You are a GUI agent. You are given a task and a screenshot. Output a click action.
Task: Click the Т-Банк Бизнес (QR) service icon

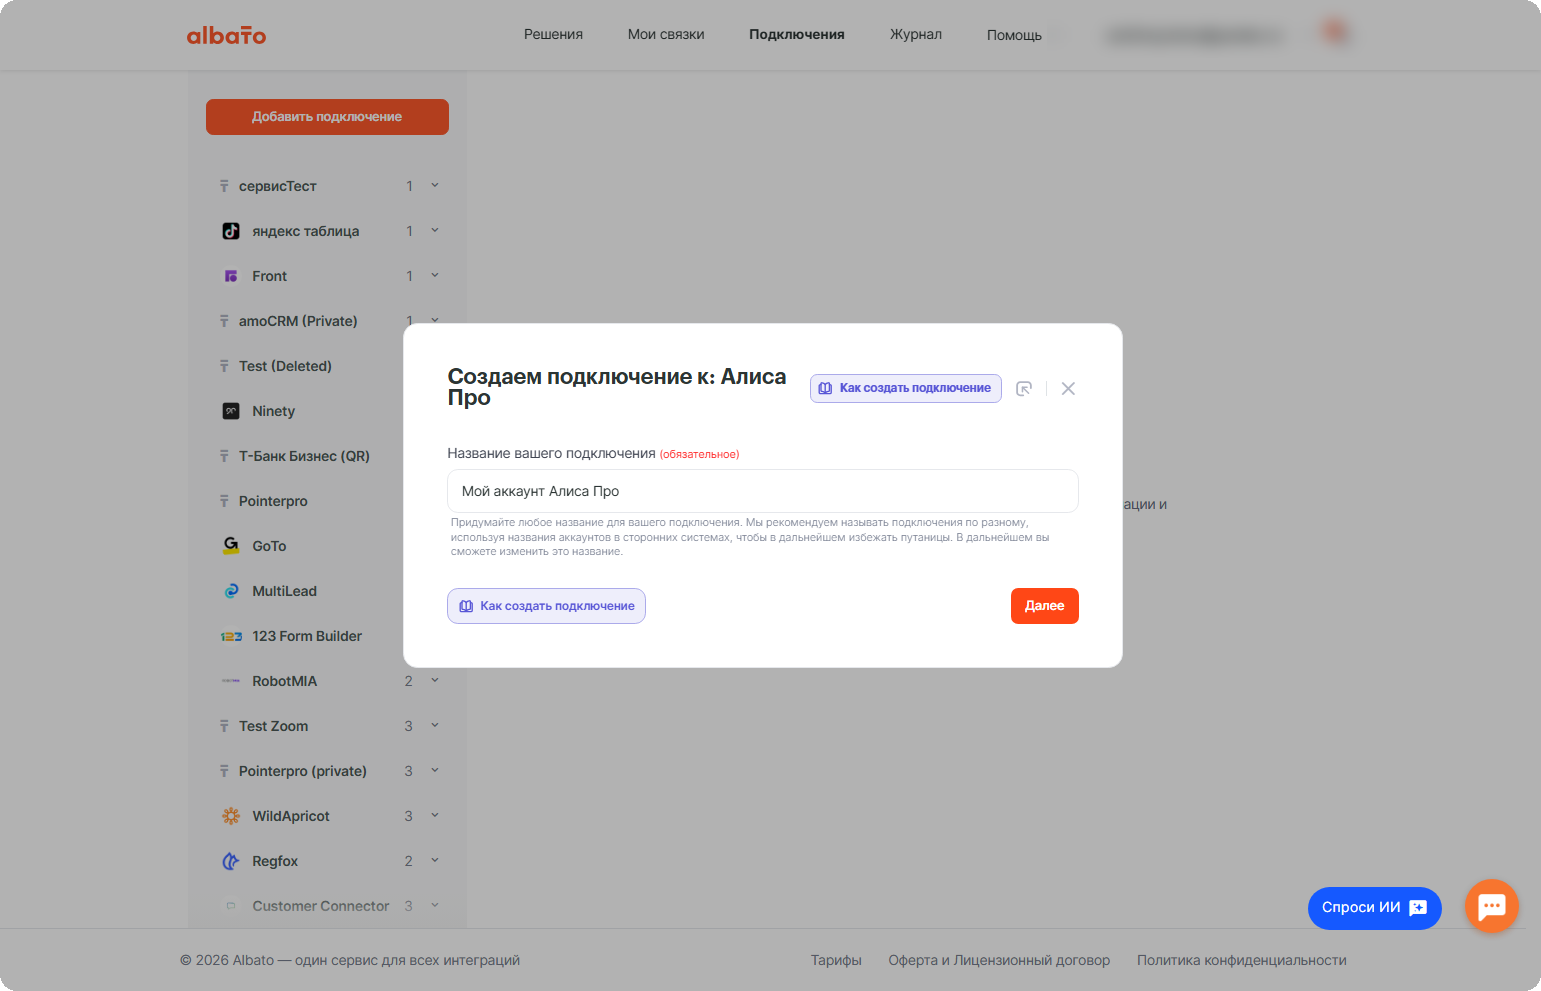tap(224, 456)
